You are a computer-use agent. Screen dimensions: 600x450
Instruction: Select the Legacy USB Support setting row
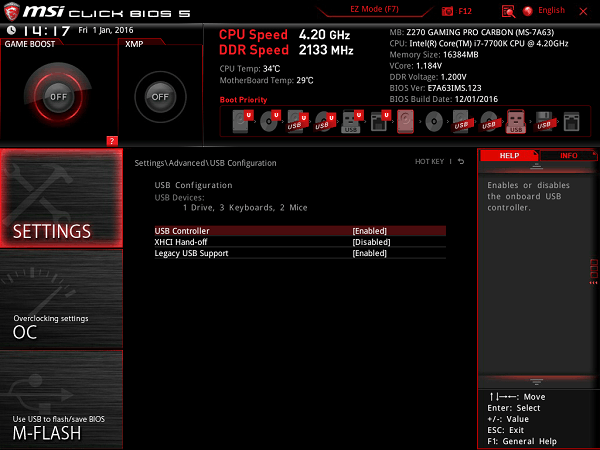pos(300,253)
